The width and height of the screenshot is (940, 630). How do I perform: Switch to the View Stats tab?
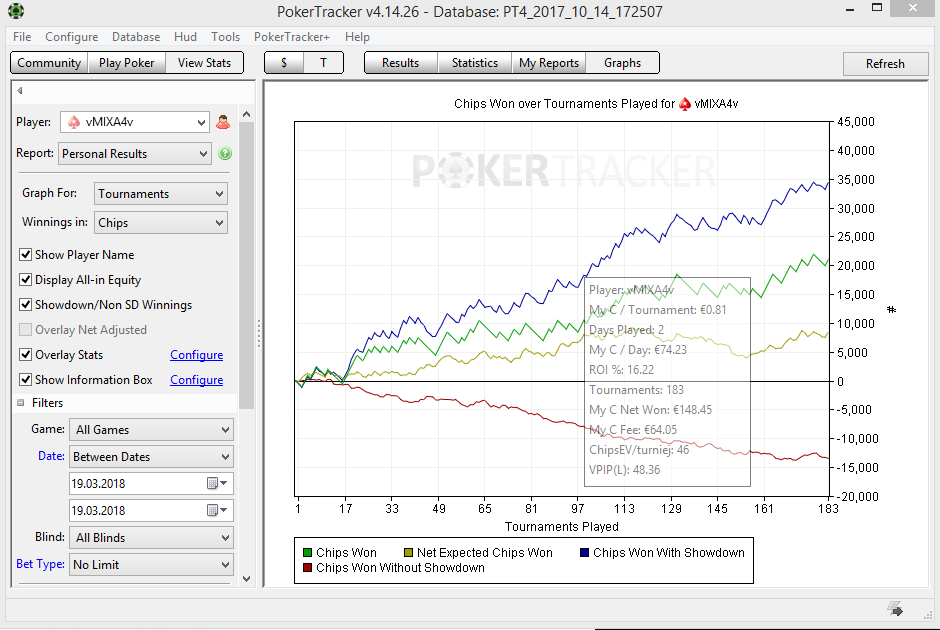[204, 63]
